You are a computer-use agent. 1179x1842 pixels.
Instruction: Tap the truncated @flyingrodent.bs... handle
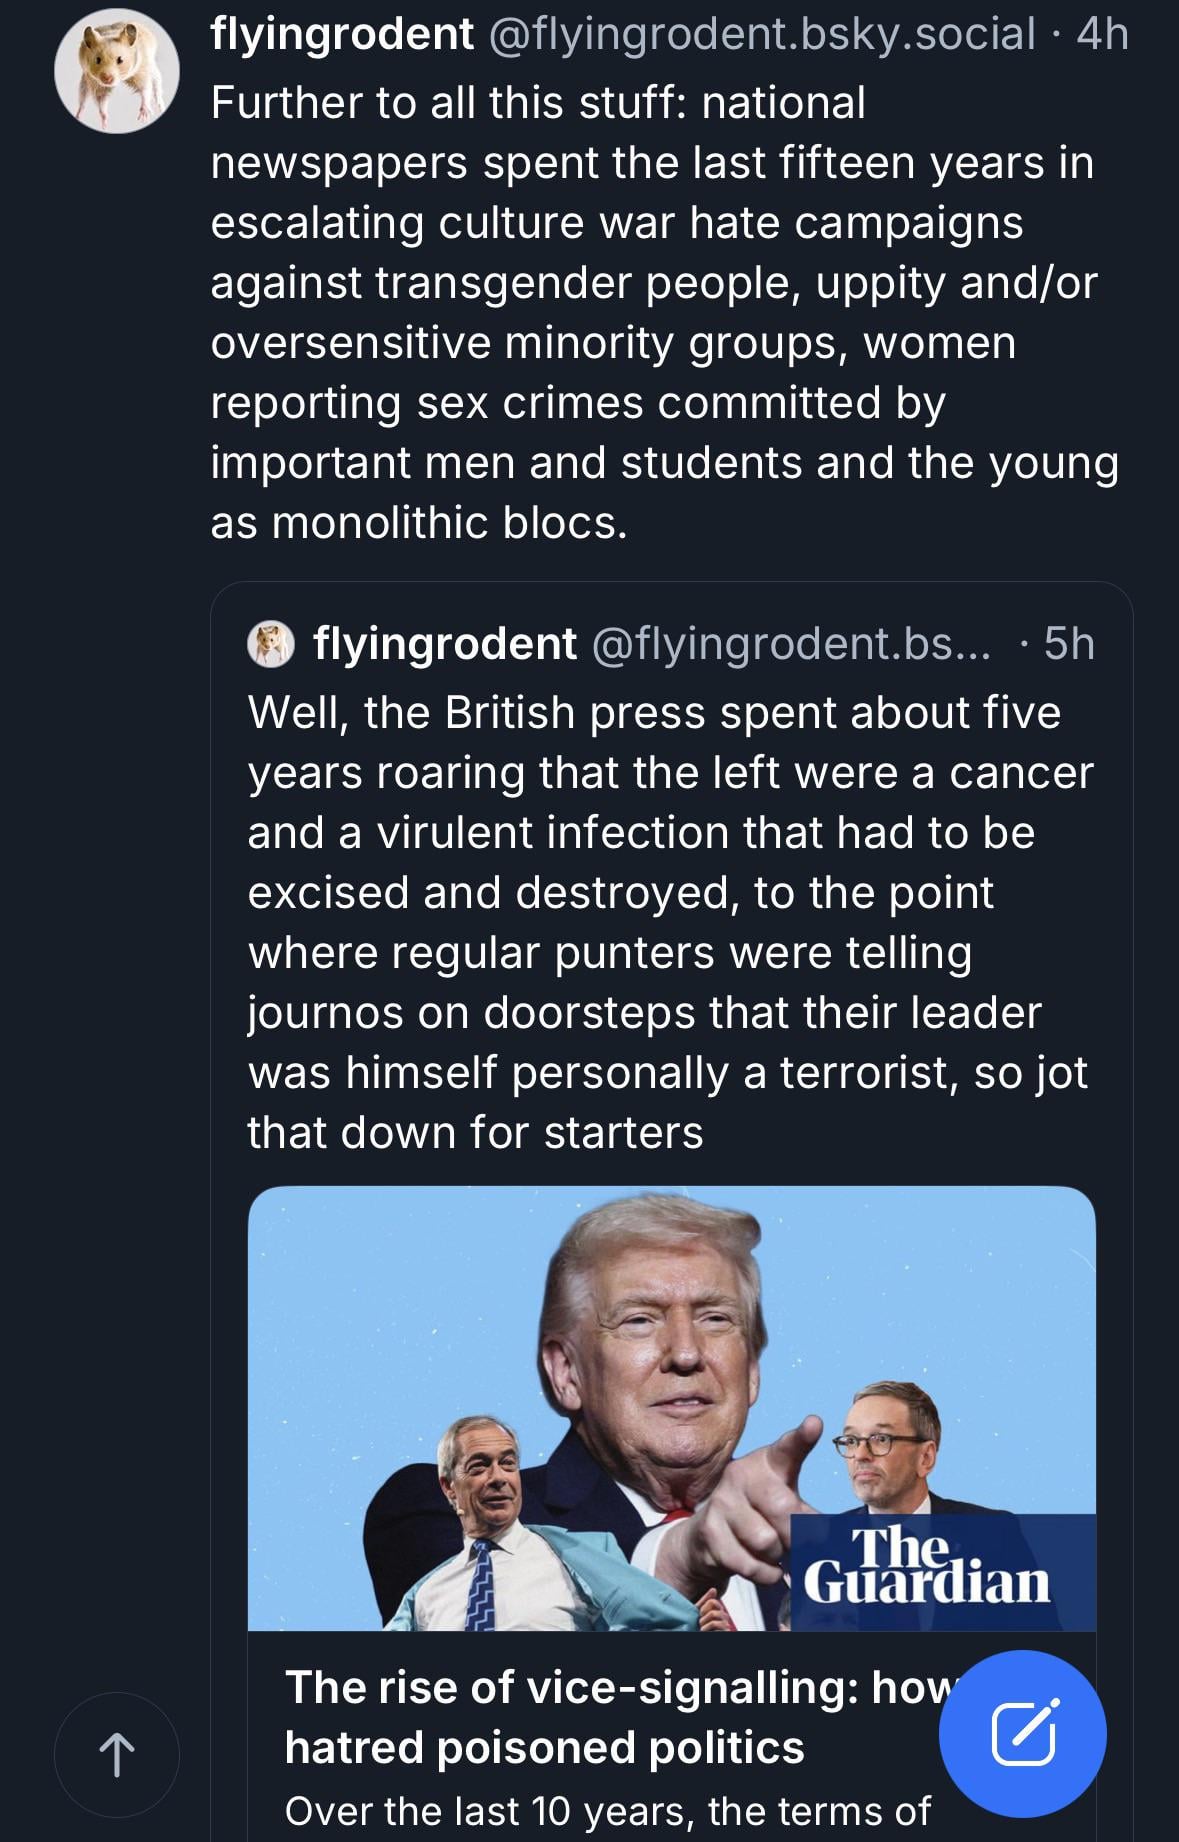pyautogui.click(x=791, y=644)
